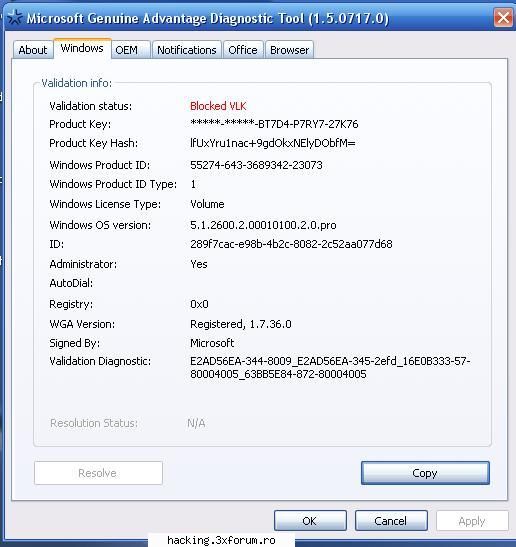Open the Office tab
This screenshot has width=516, height=547.
(243, 50)
